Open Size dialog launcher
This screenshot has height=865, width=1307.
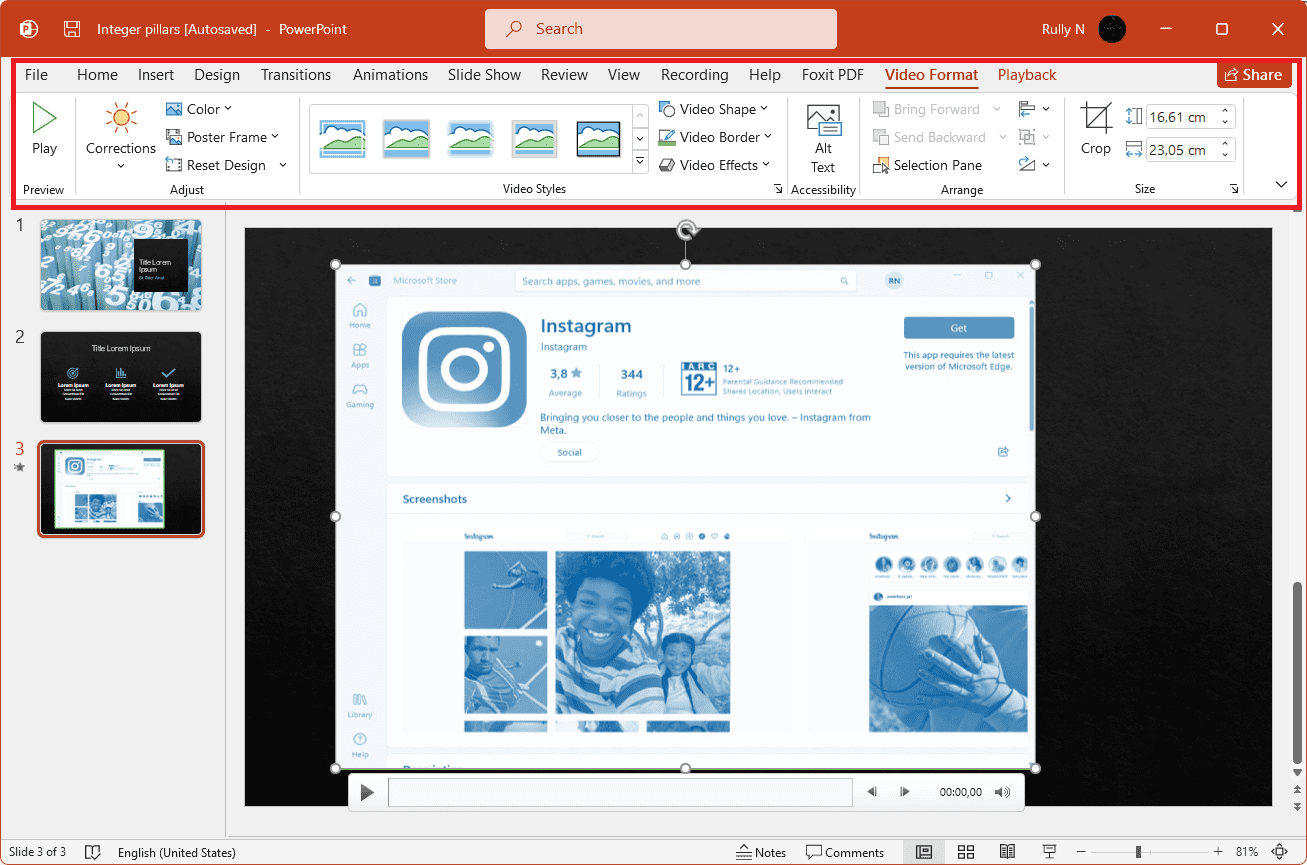[x=1234, y=189]
